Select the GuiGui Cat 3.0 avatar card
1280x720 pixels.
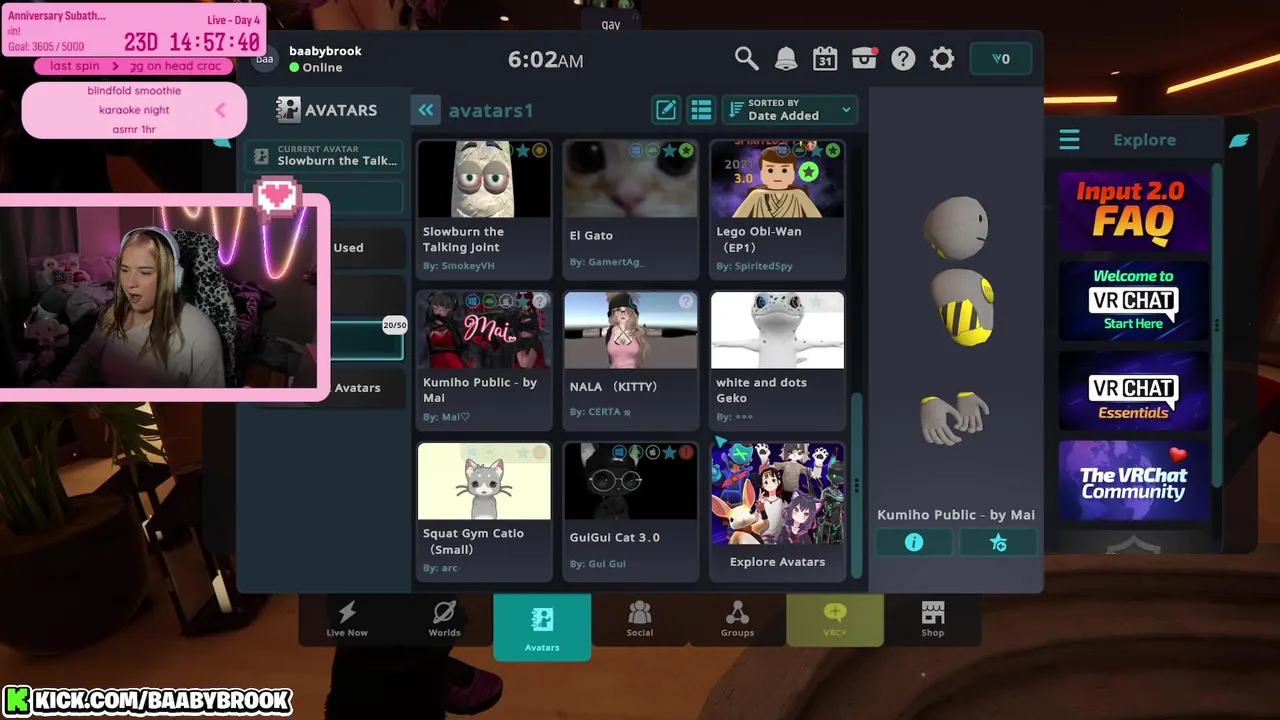[x=631, y=511]
